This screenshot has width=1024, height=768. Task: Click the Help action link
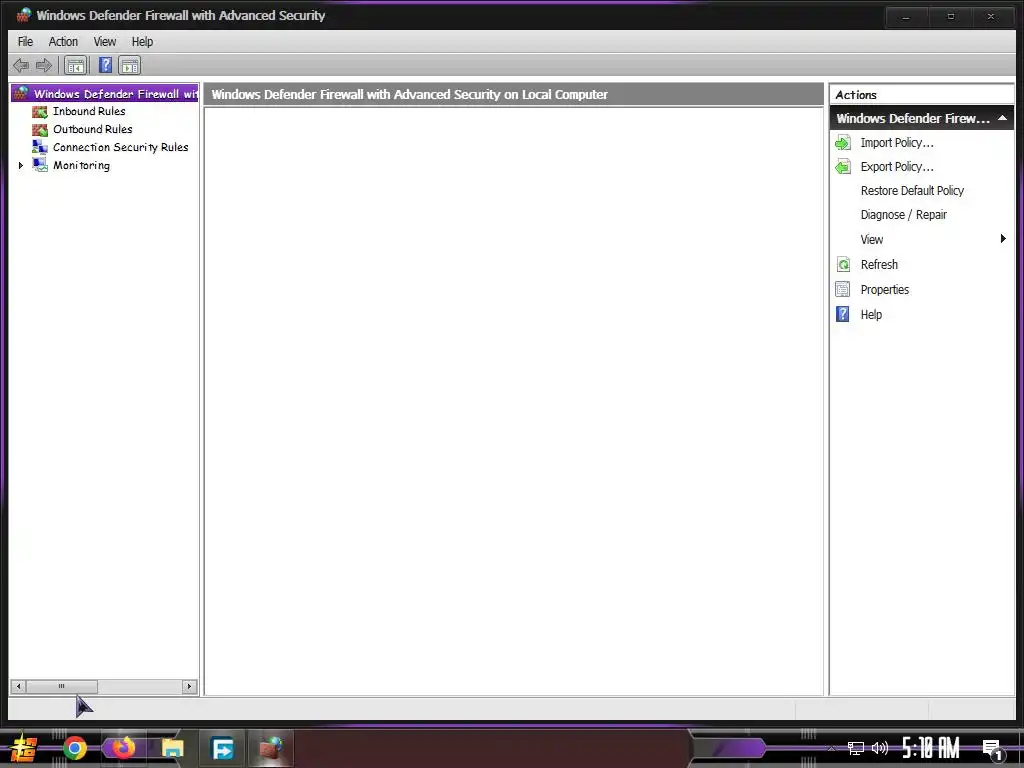[871, 314]
